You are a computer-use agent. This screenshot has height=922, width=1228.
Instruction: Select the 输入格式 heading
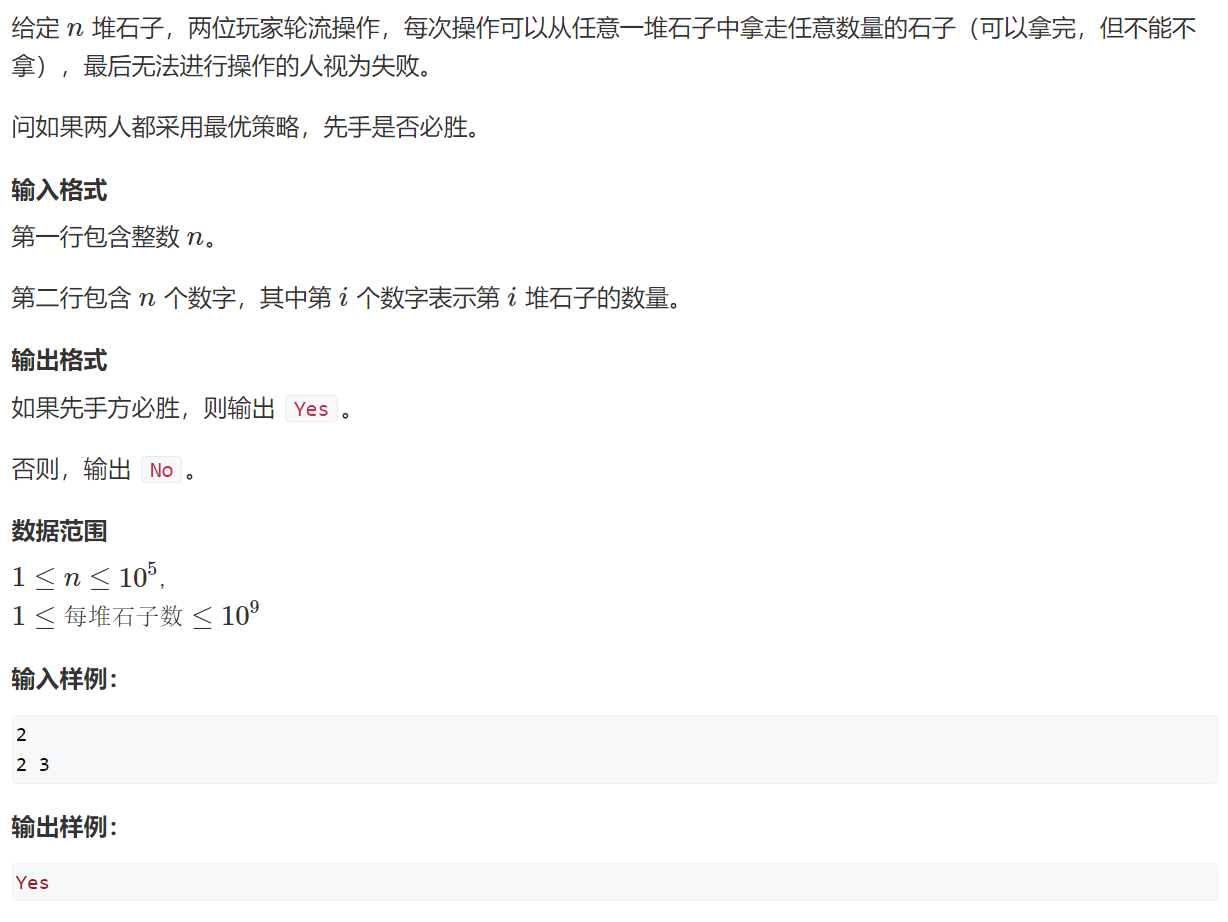coord(60,190)
